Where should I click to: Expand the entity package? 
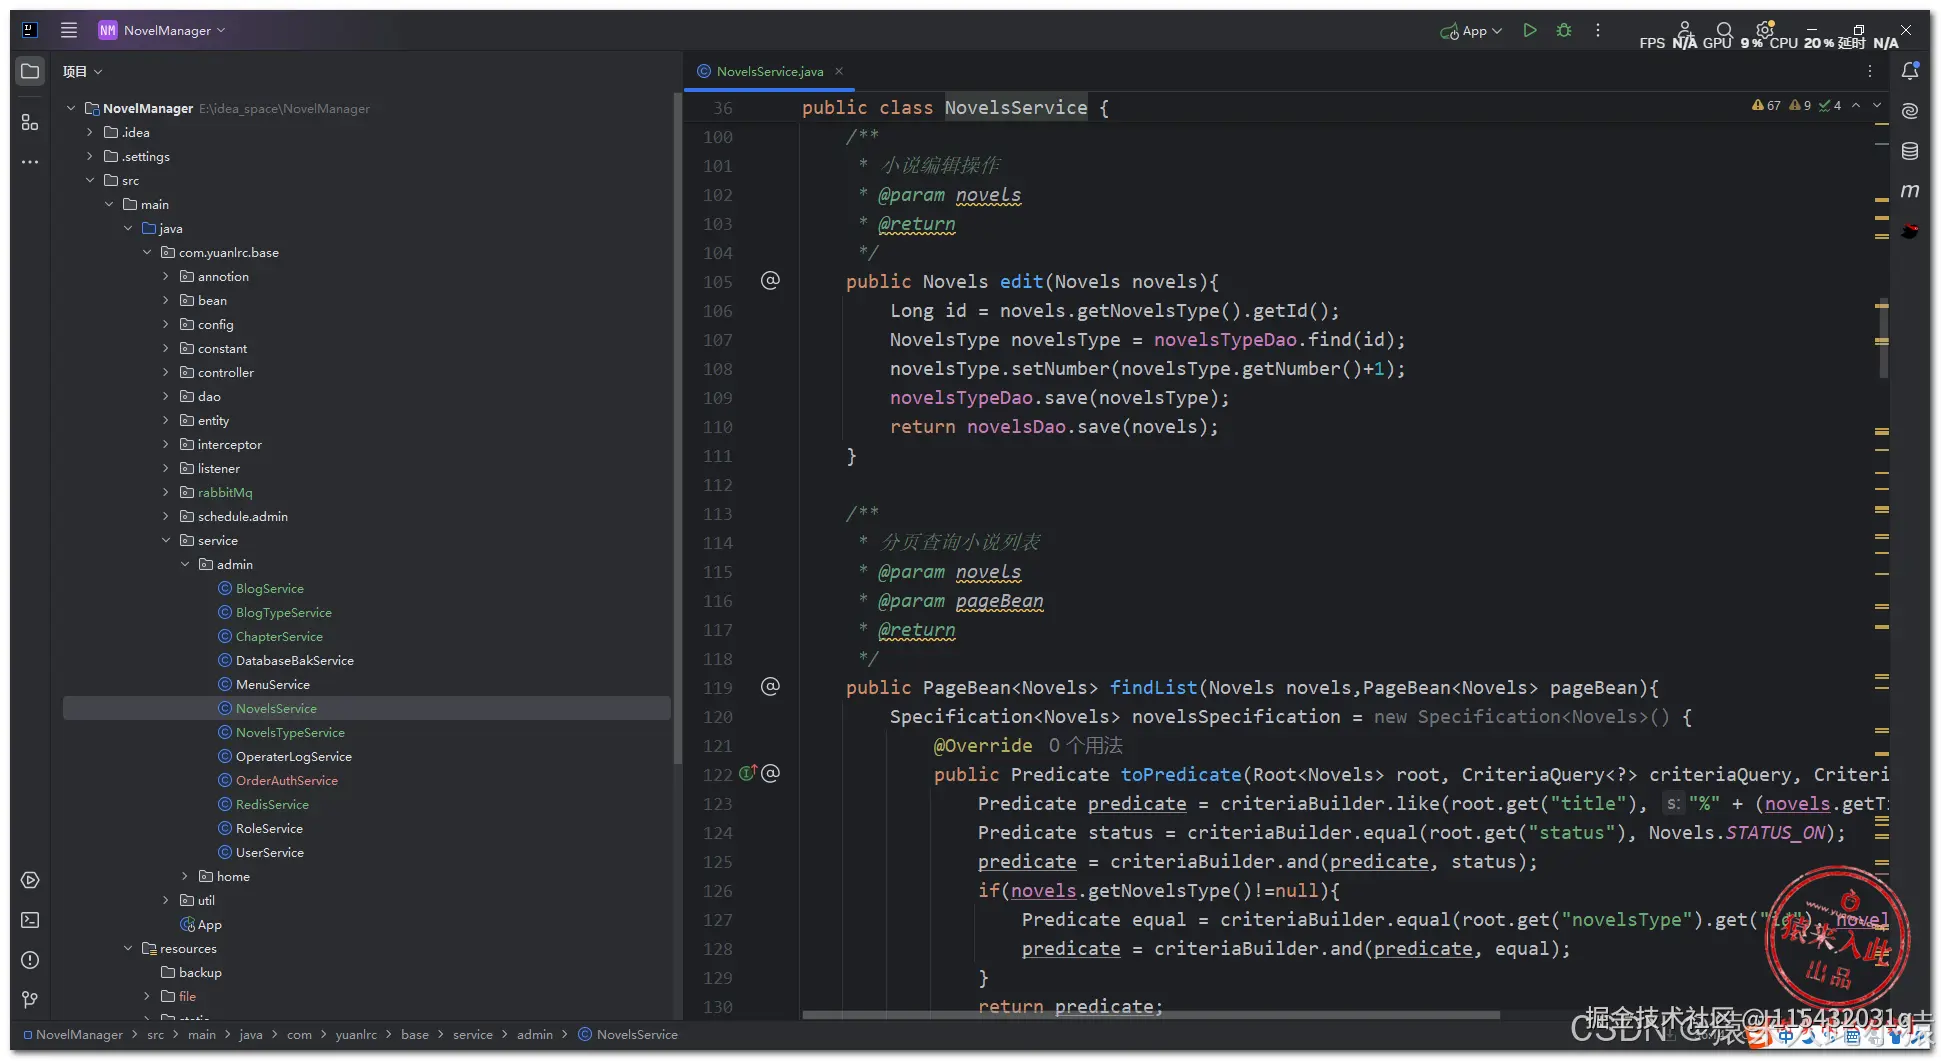pyautogui.click(x=166, y=420)
